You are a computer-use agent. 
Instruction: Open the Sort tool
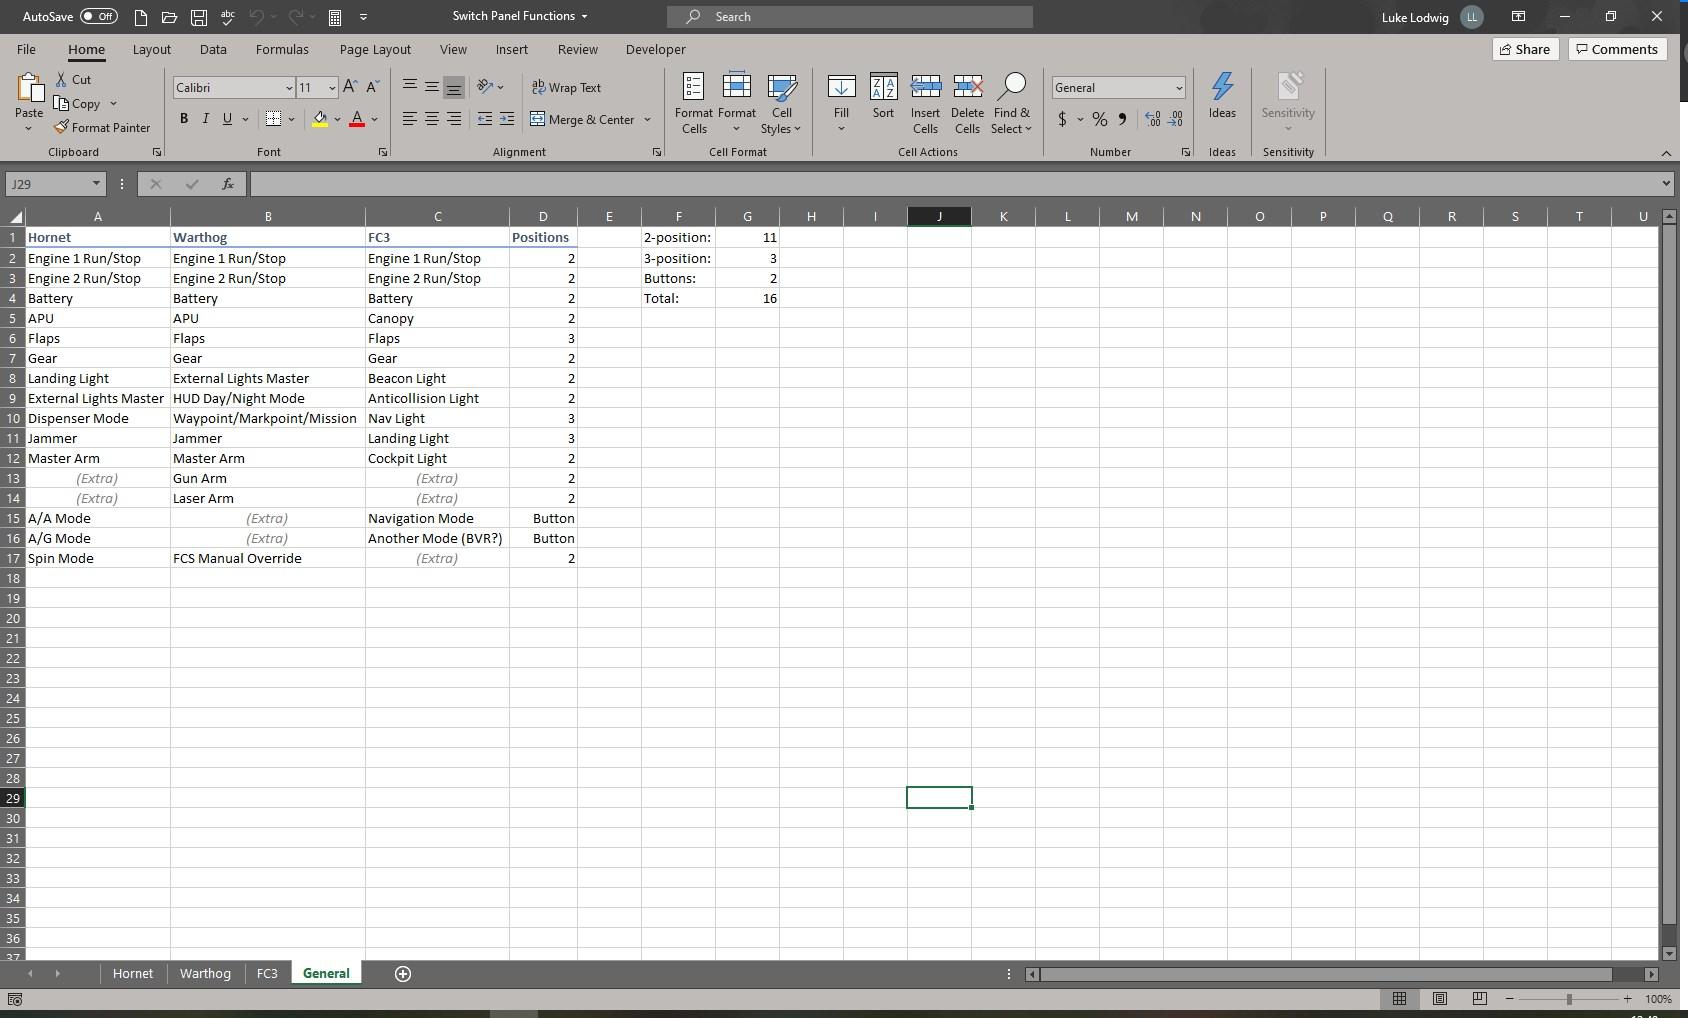[x=883, y=101]
